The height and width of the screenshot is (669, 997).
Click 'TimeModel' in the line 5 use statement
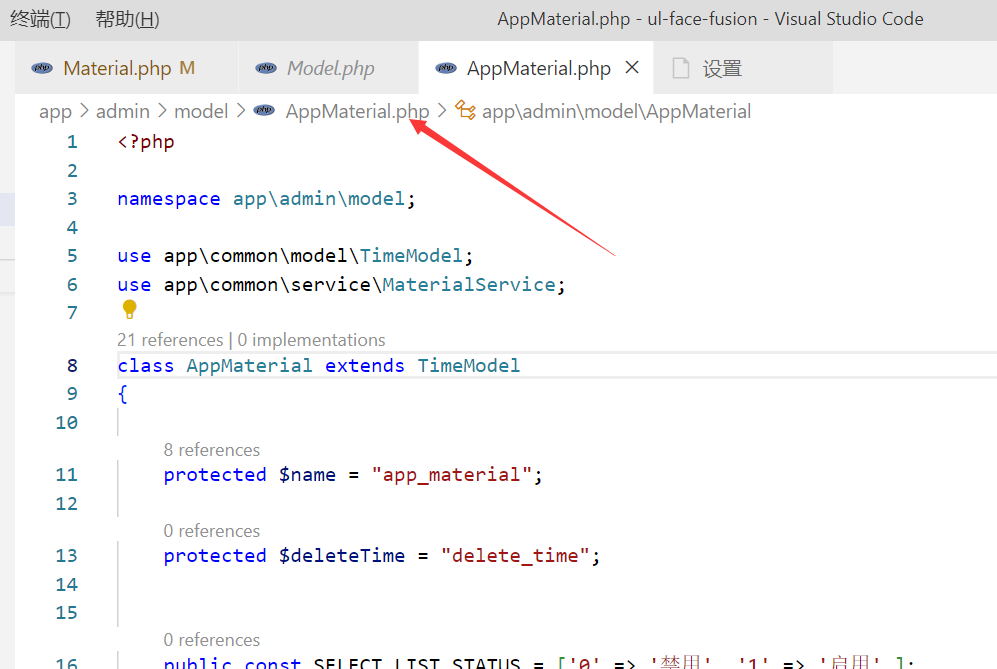[x=411, y=256]
